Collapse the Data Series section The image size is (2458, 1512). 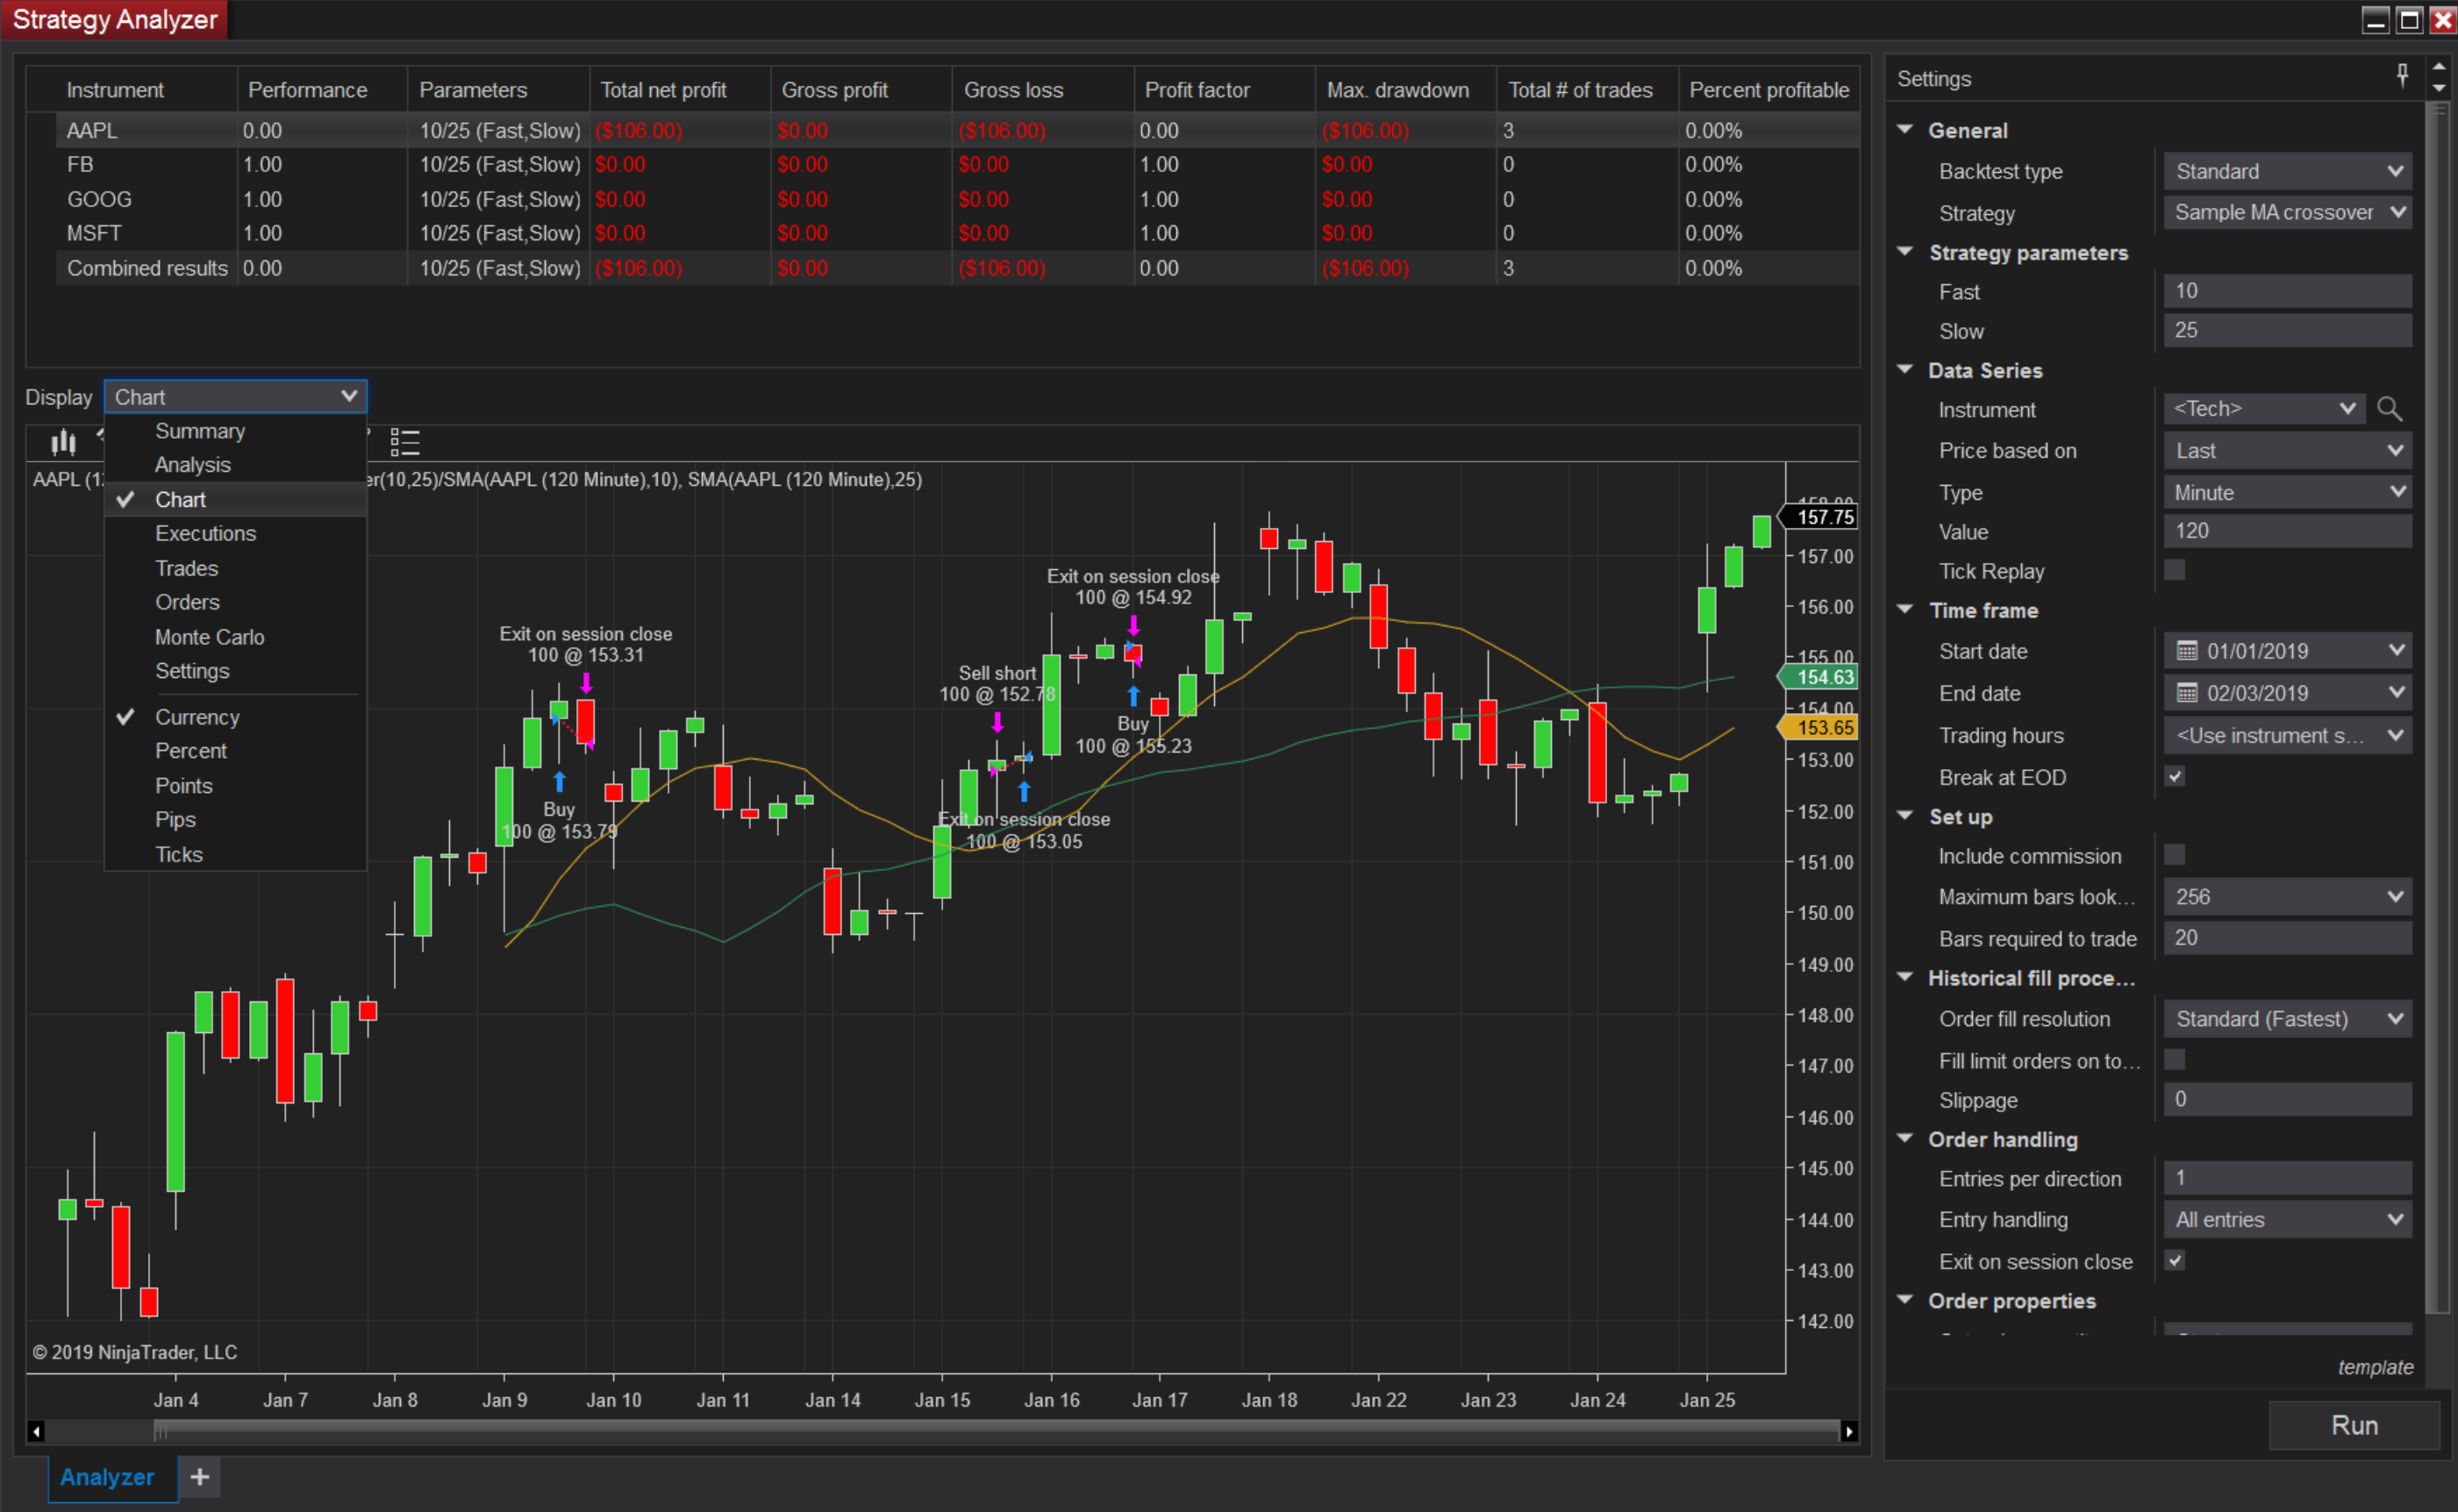[x=1905, y=369]
